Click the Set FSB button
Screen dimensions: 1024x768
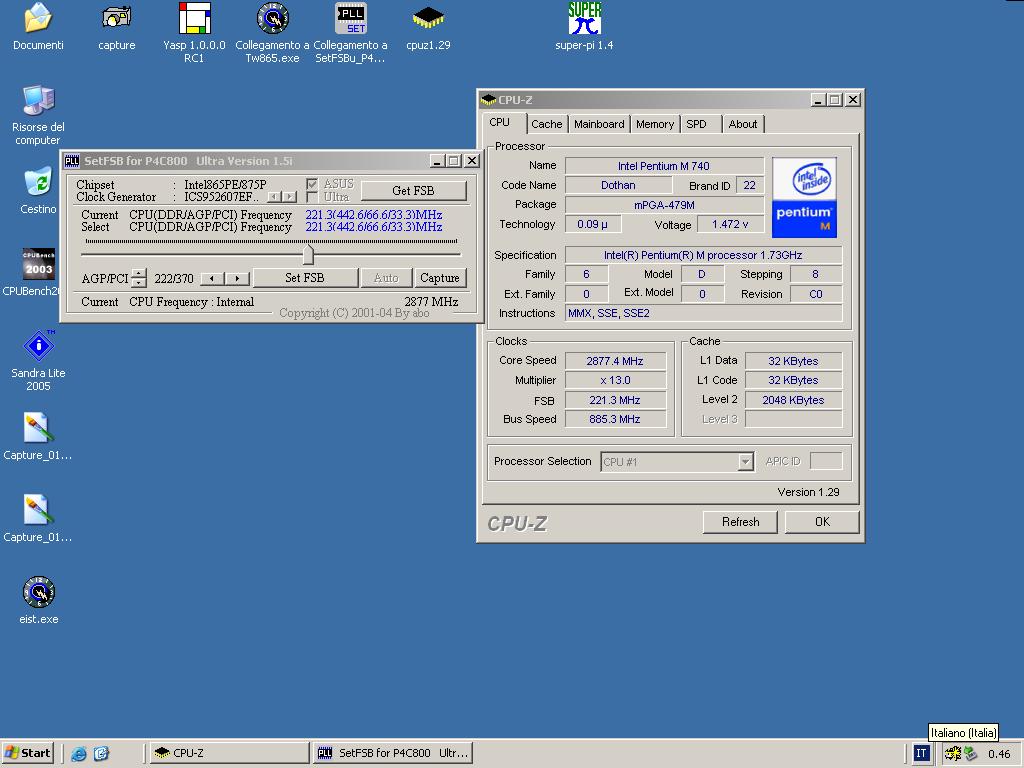[x=305, y=278]
